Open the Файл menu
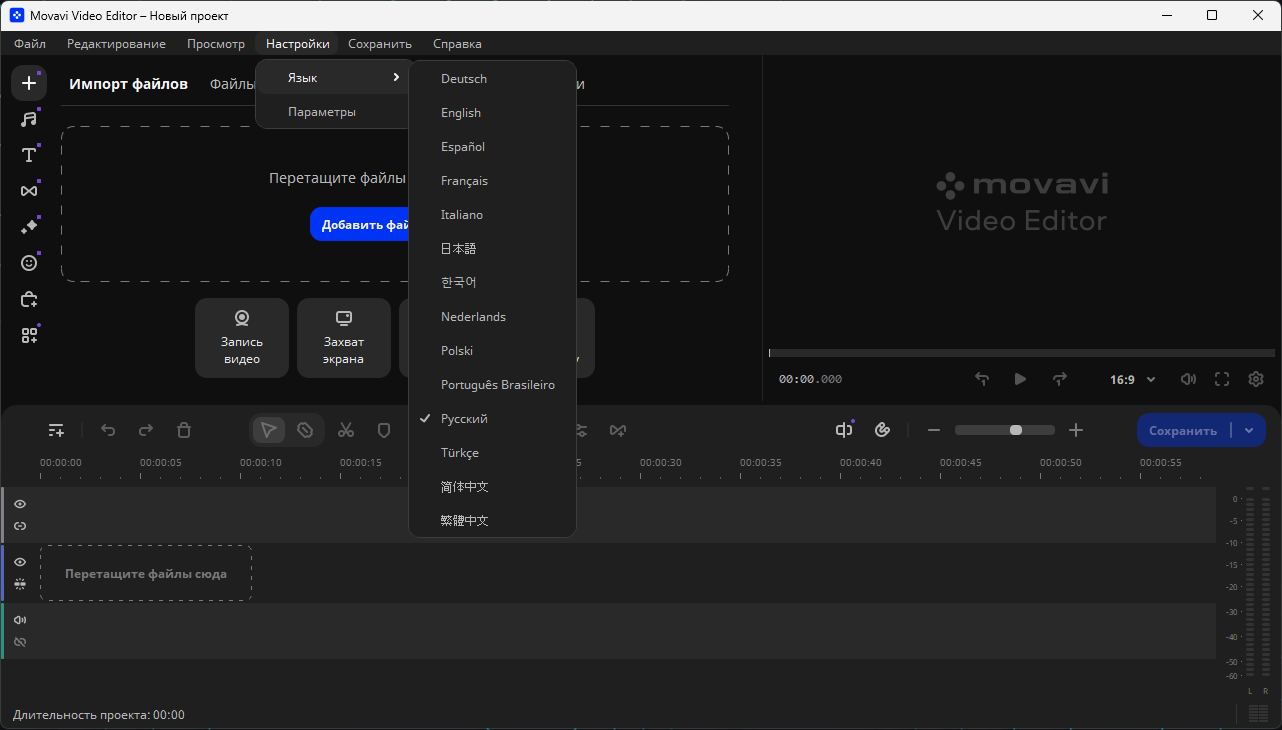1282x730 pixels. click(x=30, y=44)
